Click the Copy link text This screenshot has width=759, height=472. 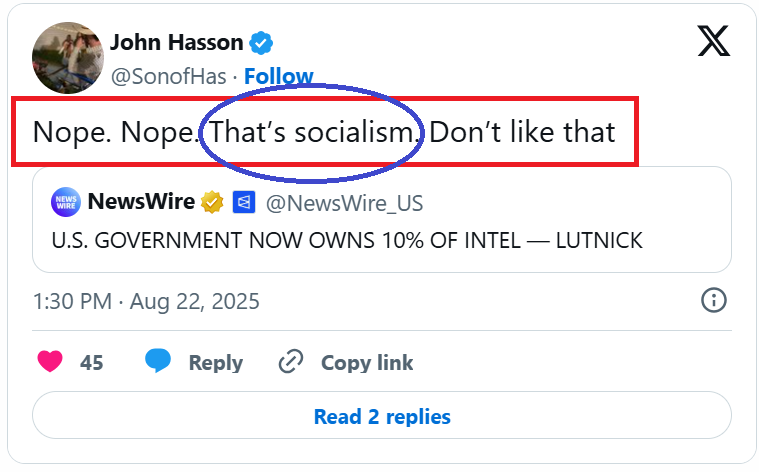pyautogui.click(x=366, y=363)
